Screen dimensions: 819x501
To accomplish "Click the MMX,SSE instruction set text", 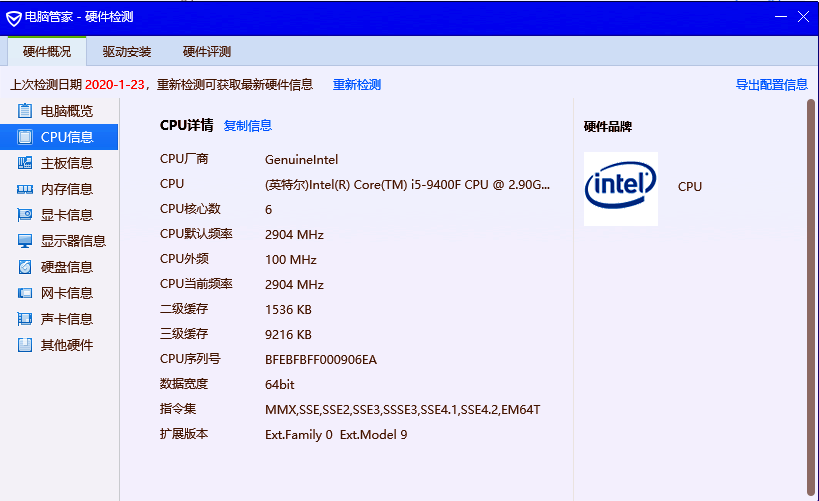I will (402, 410).
